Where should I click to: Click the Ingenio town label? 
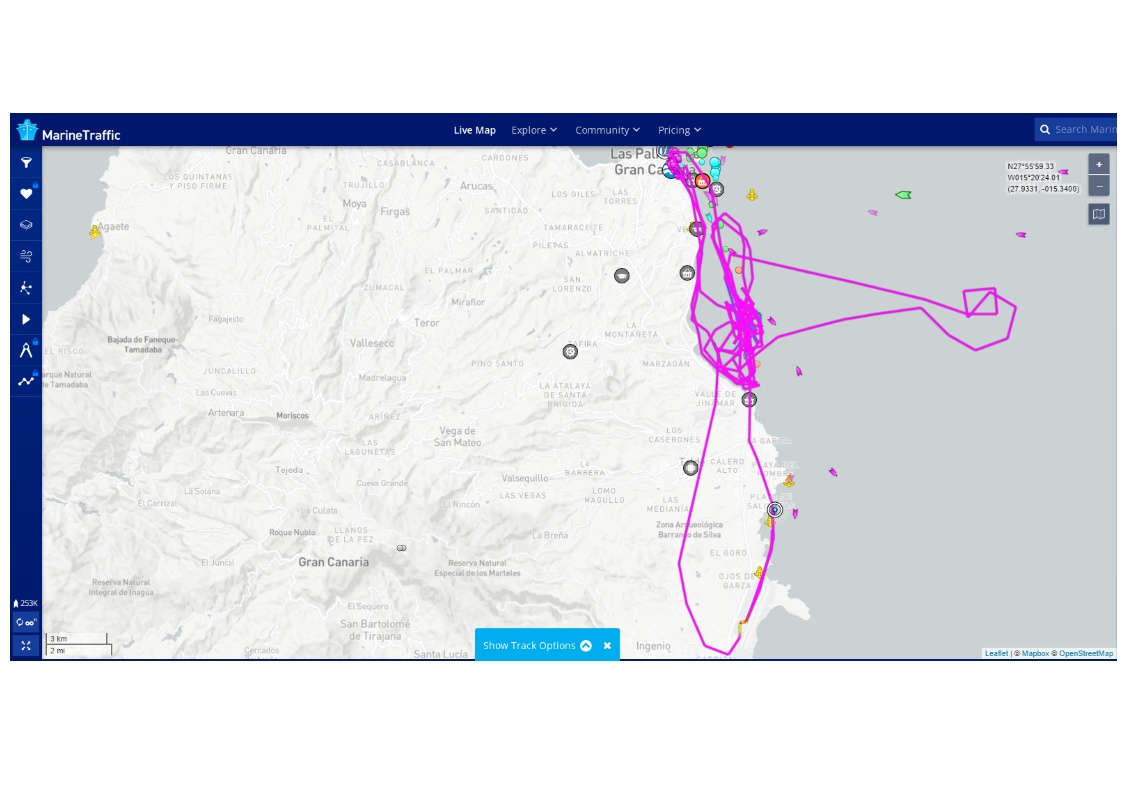tap(653, 646)
